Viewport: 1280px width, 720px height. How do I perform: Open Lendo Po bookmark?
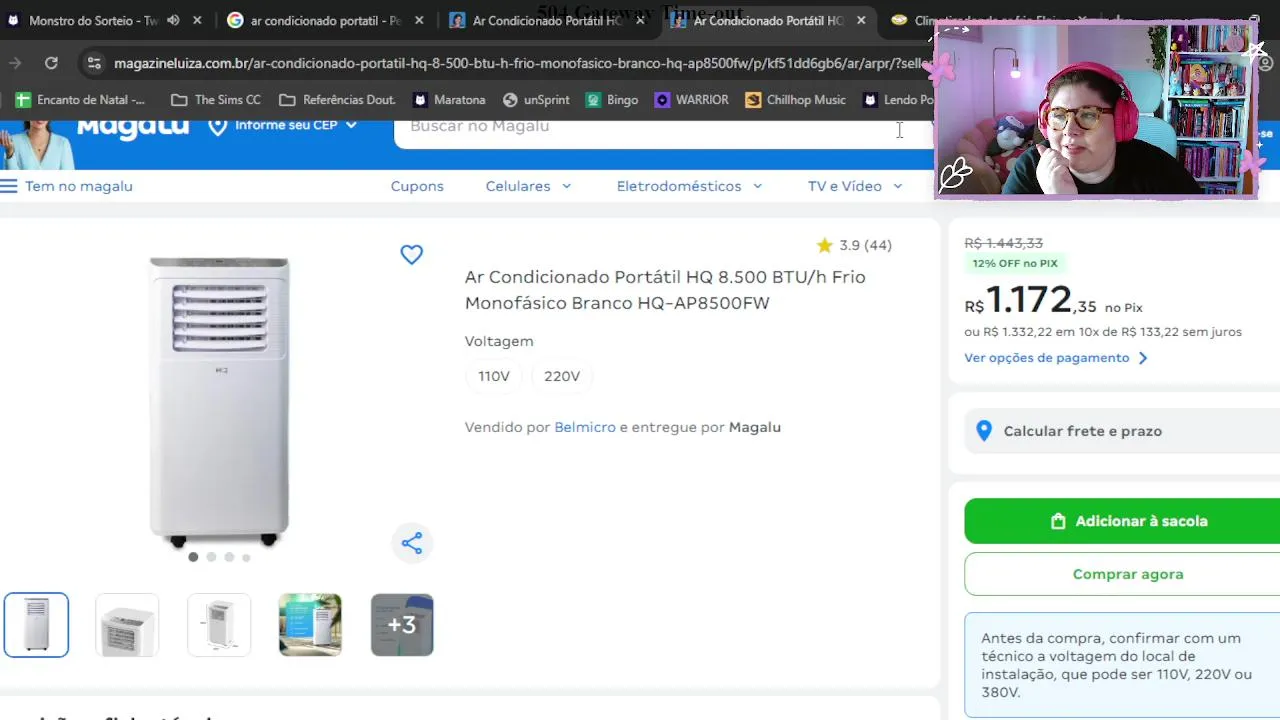coord(898,100)
